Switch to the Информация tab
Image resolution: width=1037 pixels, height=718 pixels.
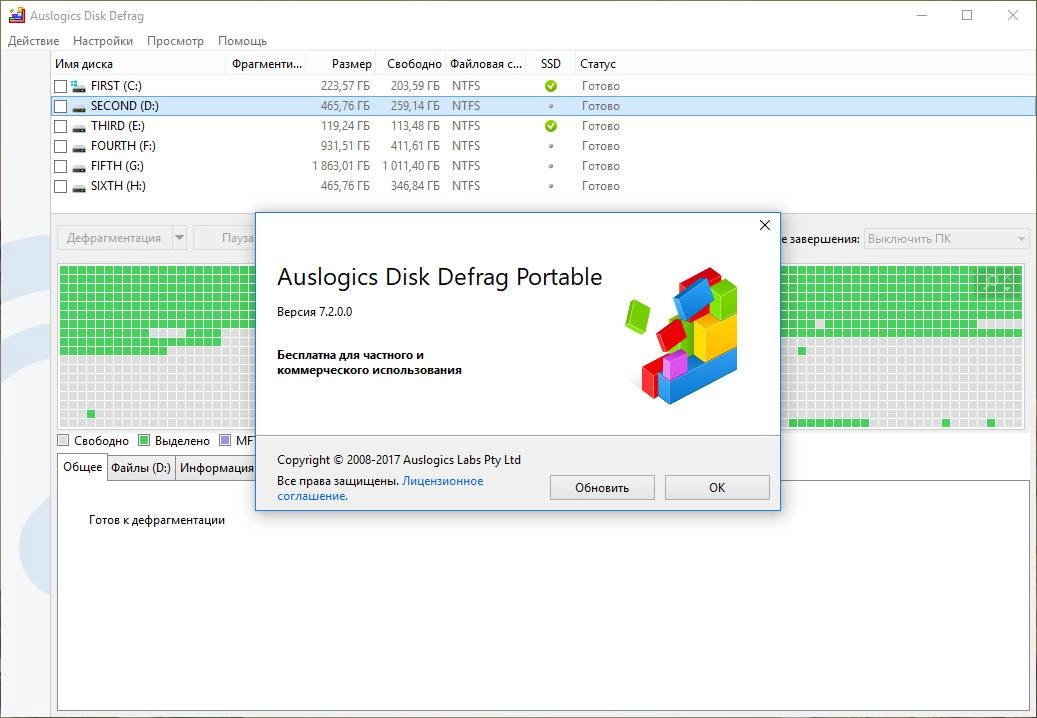point(216,468)
